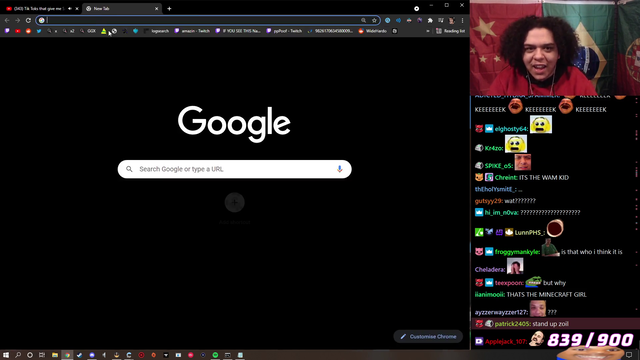The height and width of the screenshot is (360, 640).
Task: Open the Extensions puzzle icon
Action: [430, 20]
